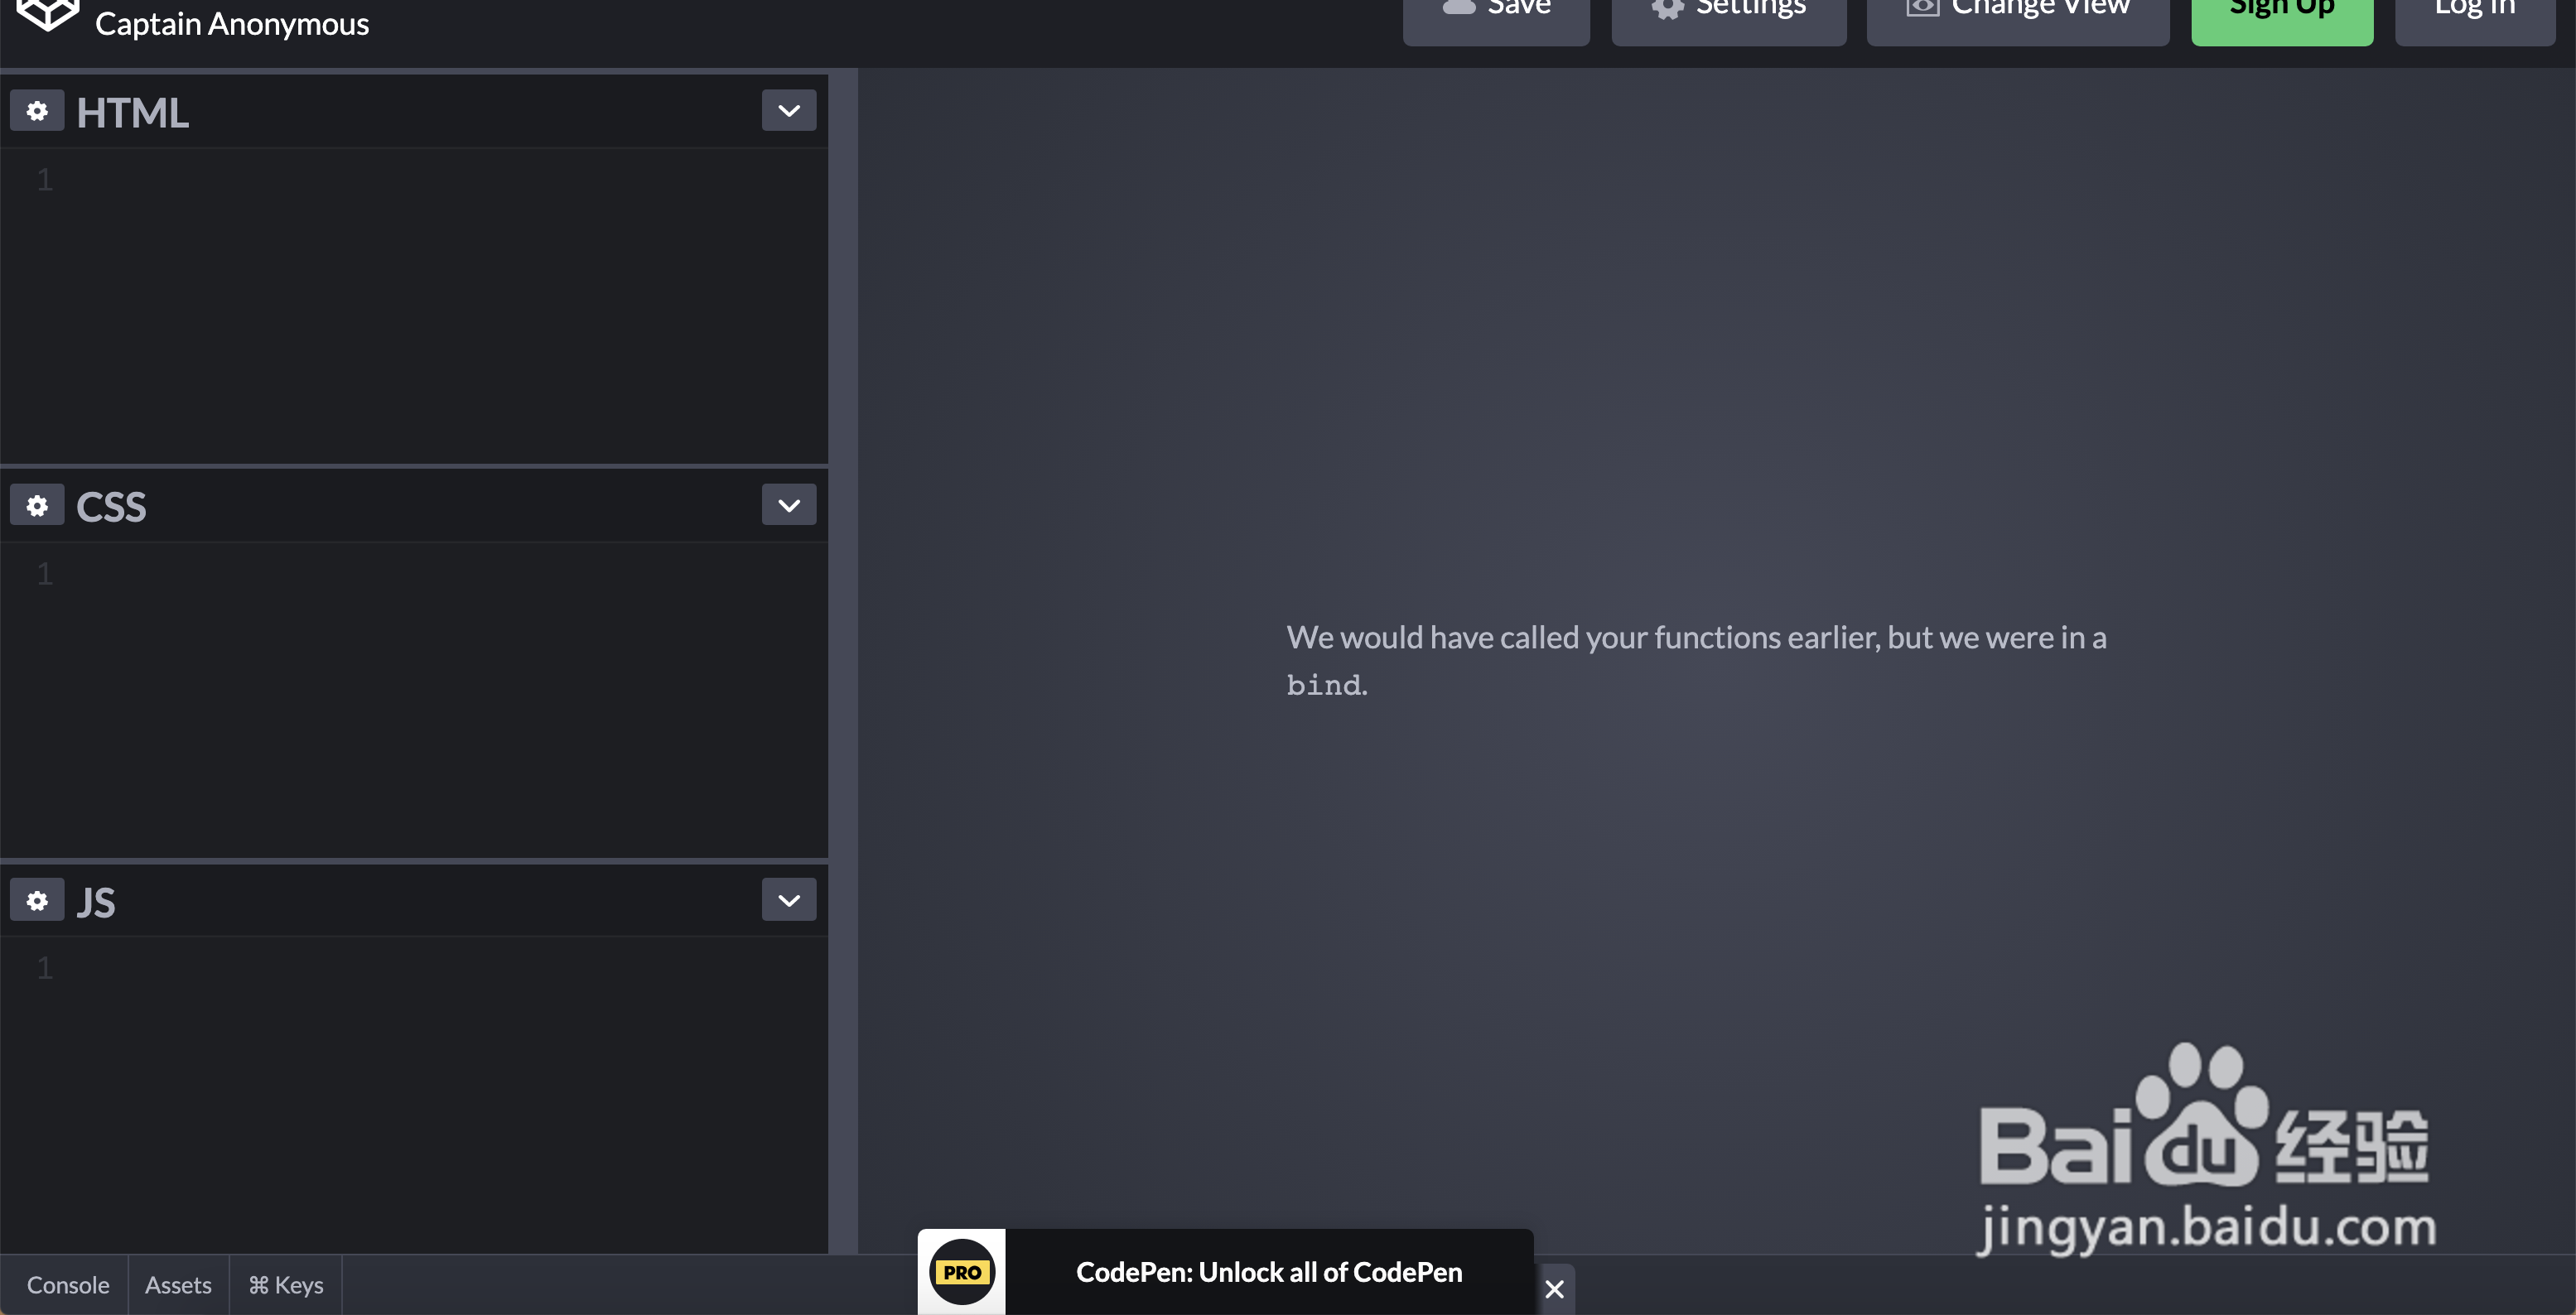Open the Assets tab
The height and width of the screenshot is (1315, 2576).
point(178,1285)
